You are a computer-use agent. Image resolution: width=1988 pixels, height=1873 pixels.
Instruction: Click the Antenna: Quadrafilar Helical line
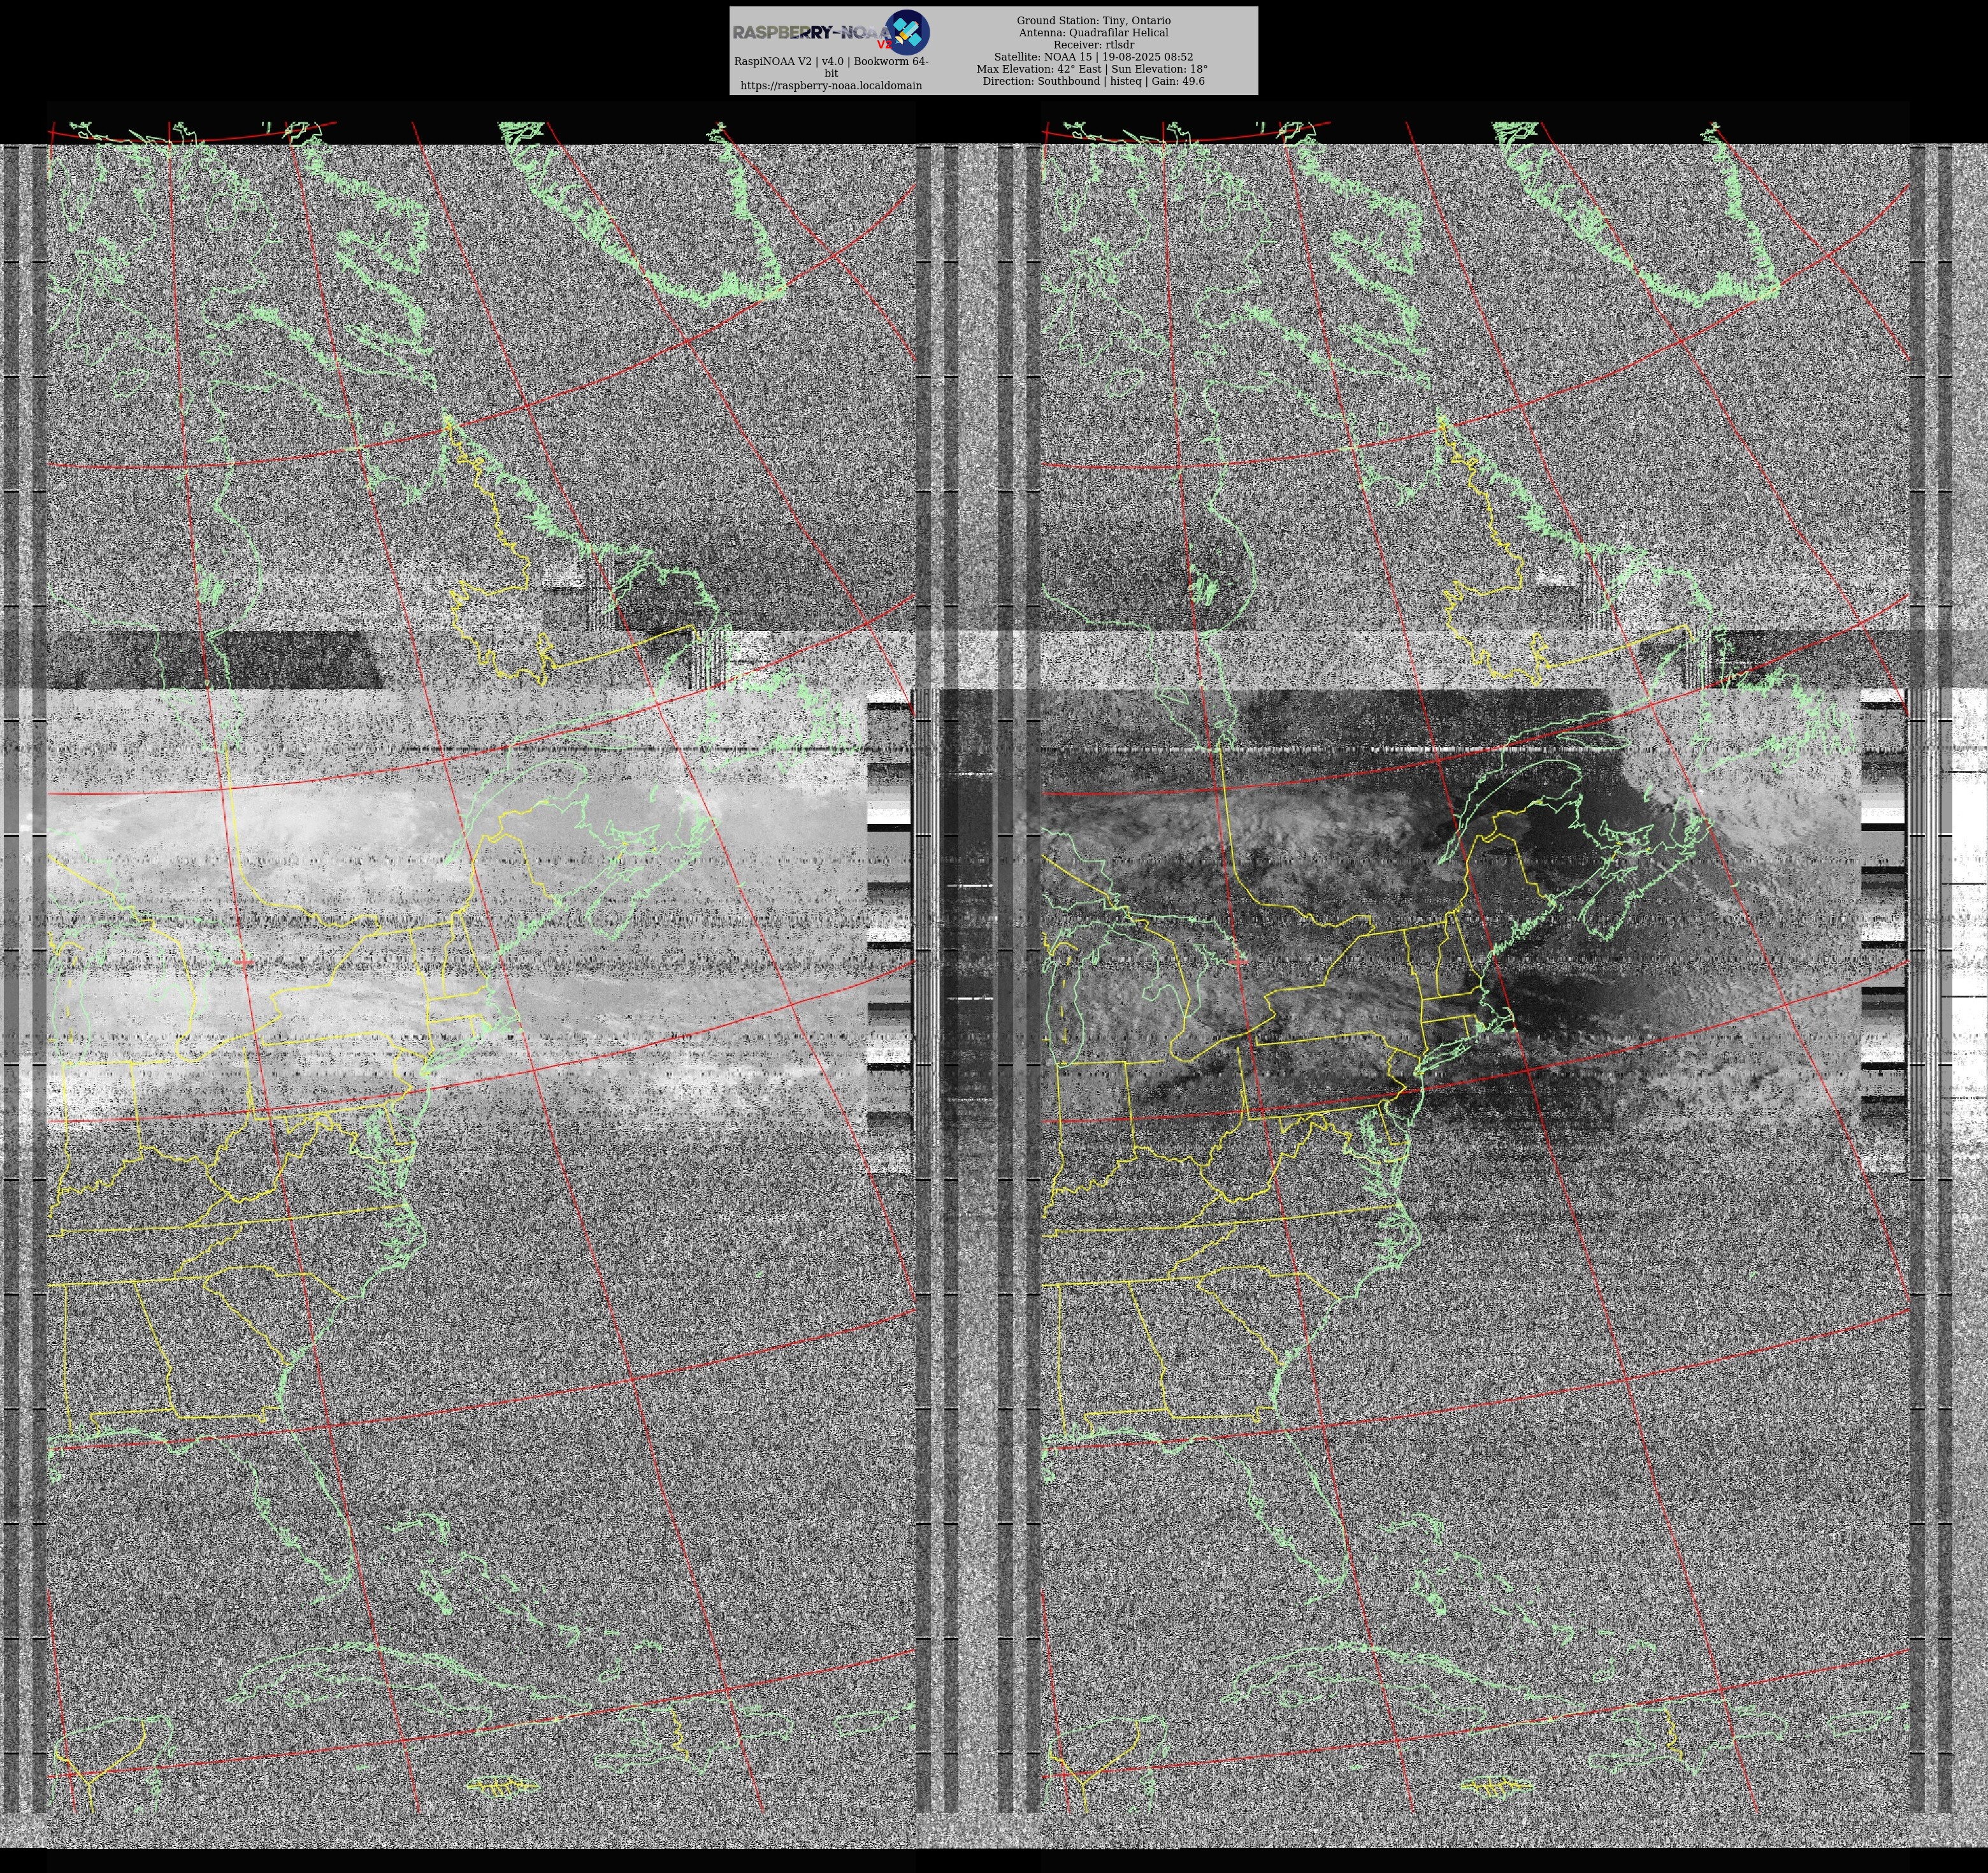coord(1093,32)
